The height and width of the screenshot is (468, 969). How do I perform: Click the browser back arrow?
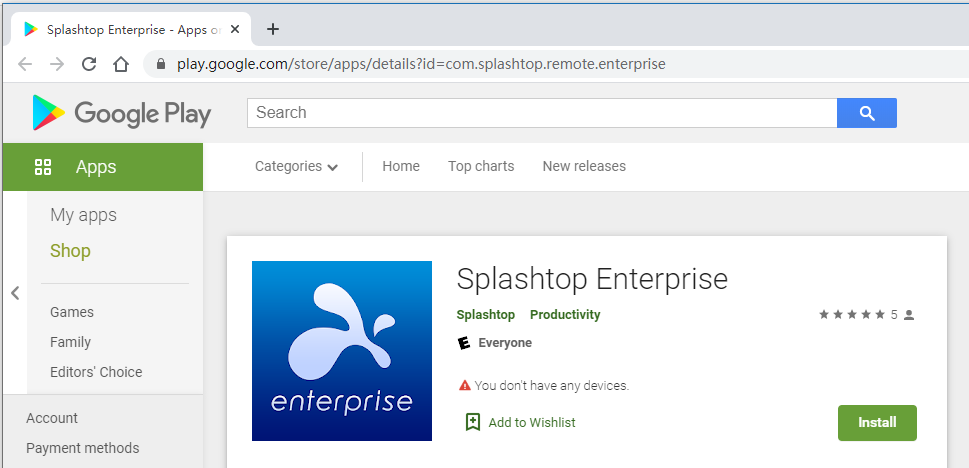click(25, 64)
